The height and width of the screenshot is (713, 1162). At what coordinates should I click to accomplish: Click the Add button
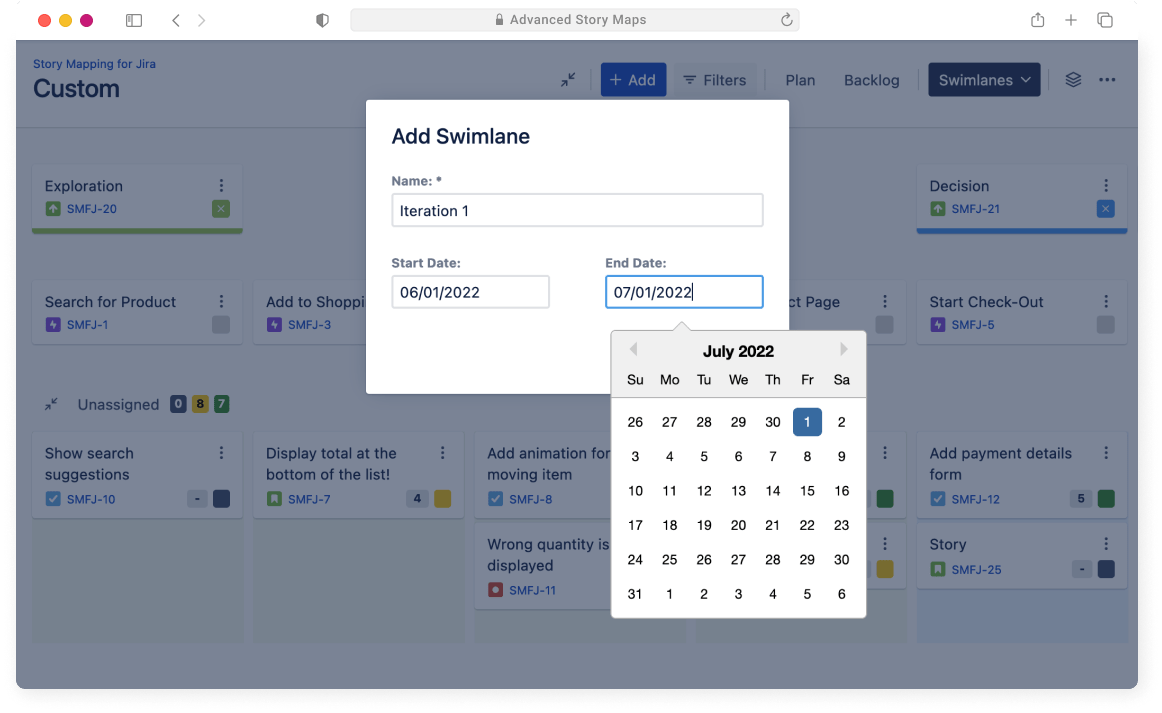(633, 79)
